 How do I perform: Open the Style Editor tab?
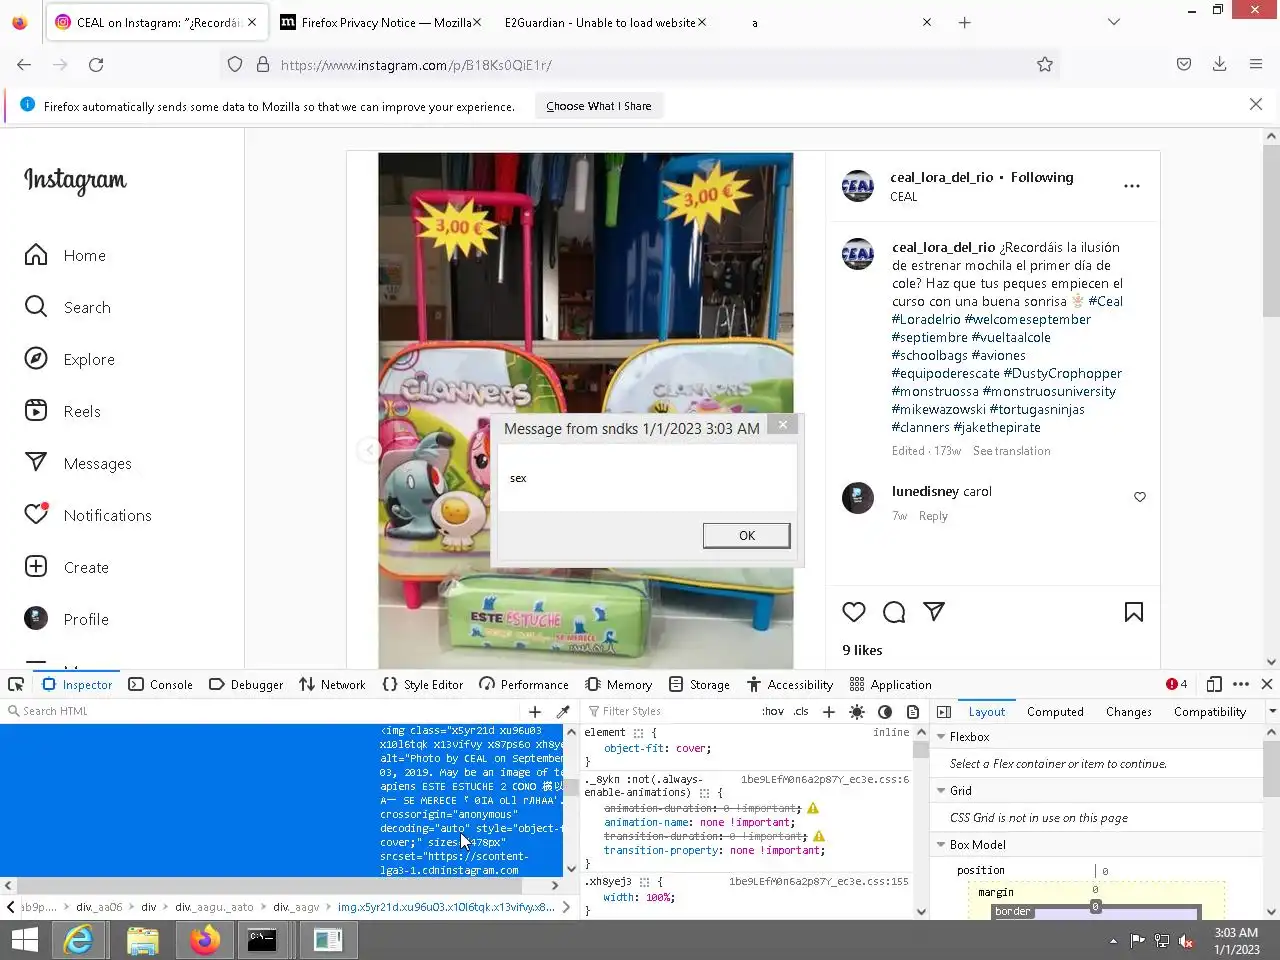[422, 685]
